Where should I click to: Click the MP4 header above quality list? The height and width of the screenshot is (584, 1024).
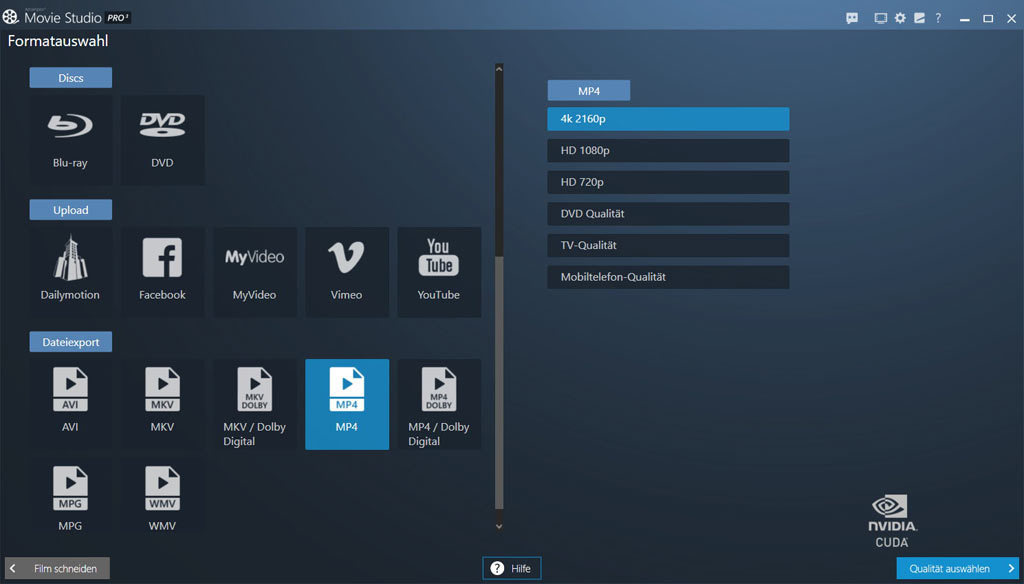click(x=588, y=91)
